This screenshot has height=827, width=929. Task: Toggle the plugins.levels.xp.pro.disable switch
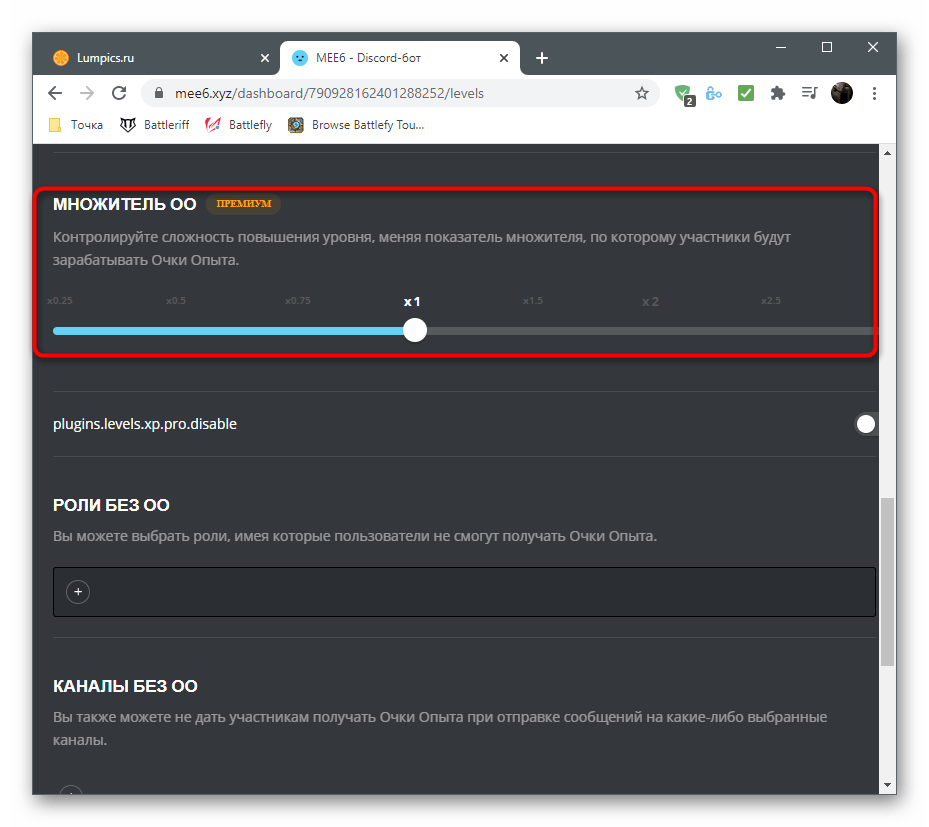pyautogui.click(x=865, y=424)
